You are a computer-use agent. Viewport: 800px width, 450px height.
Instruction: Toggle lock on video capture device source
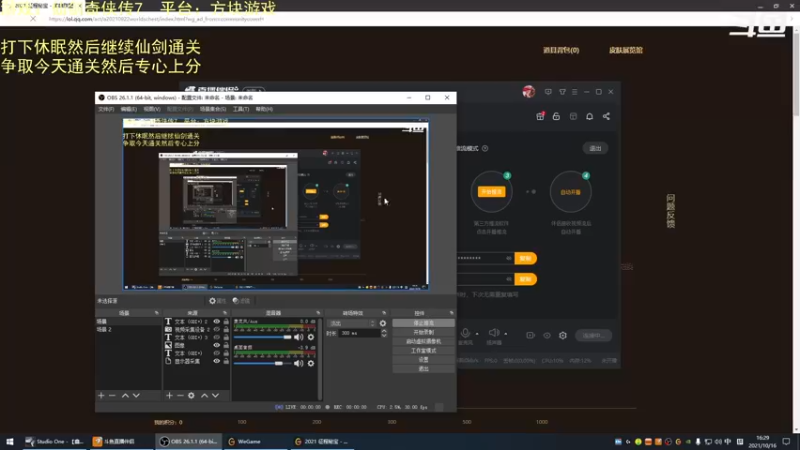click(x=226, y=330)
